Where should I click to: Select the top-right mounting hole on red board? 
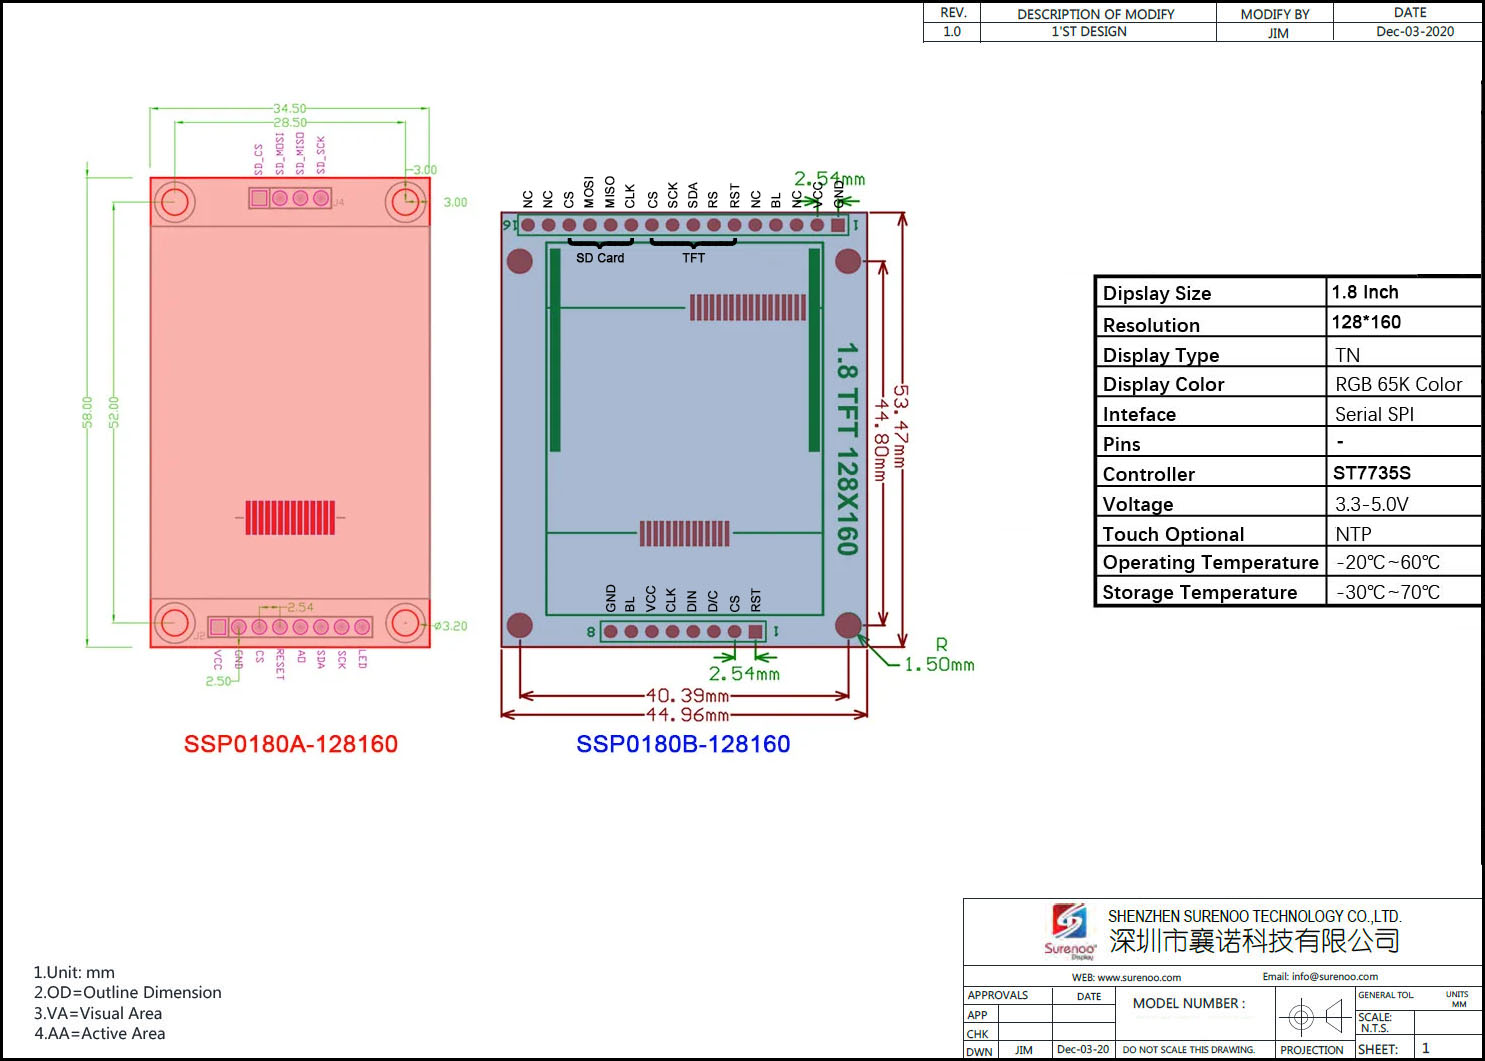pyautogui.click(x=406, y=202)
